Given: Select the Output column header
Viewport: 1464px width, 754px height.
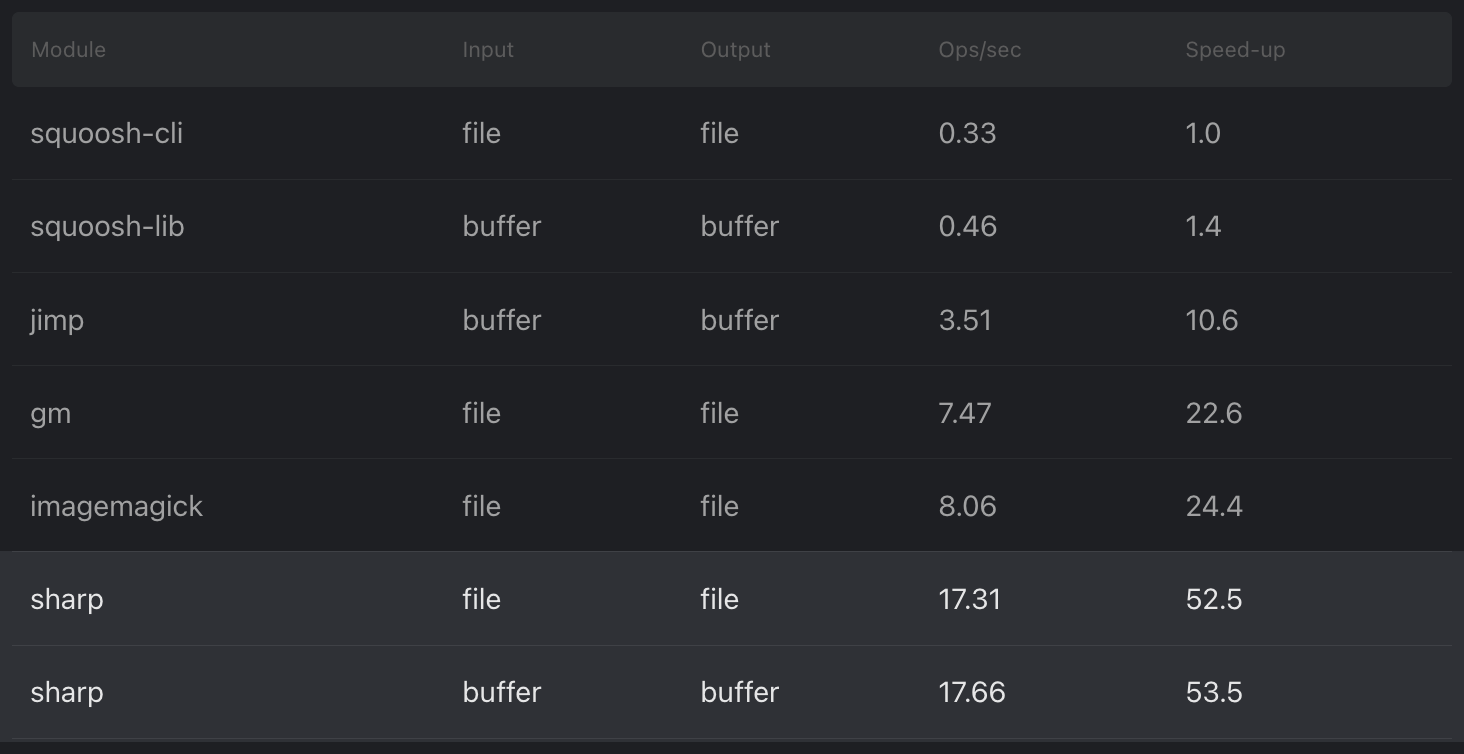Looking at the screenshot, I should coord(735,50).
